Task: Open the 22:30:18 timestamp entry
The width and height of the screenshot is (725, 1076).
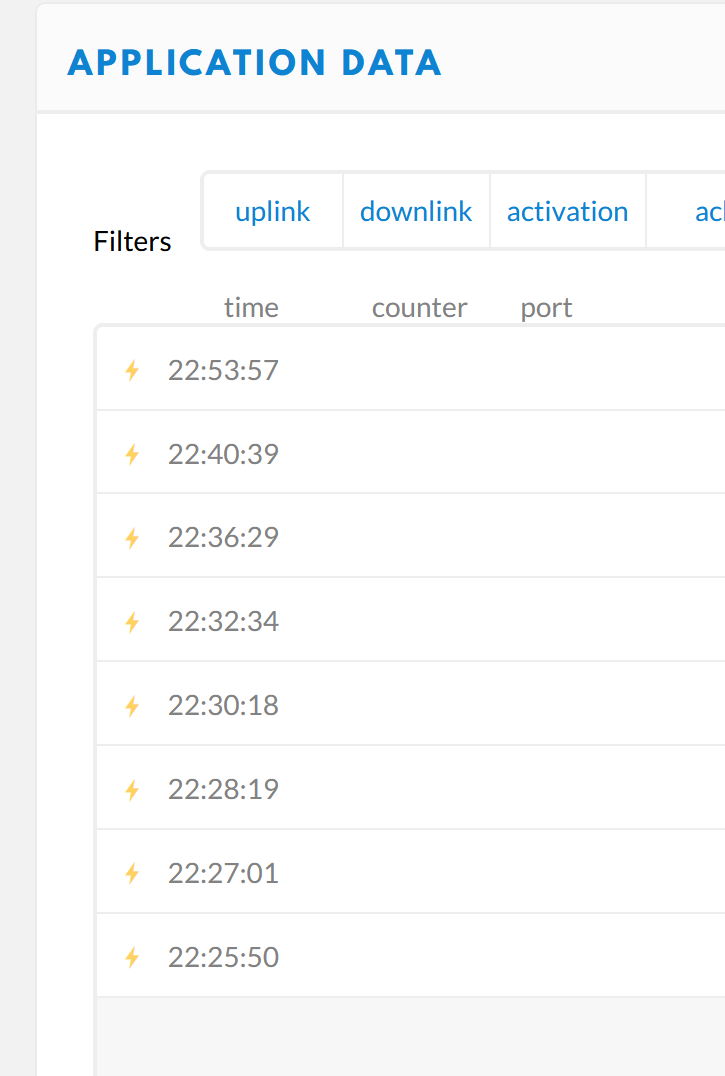Action: 224,705
